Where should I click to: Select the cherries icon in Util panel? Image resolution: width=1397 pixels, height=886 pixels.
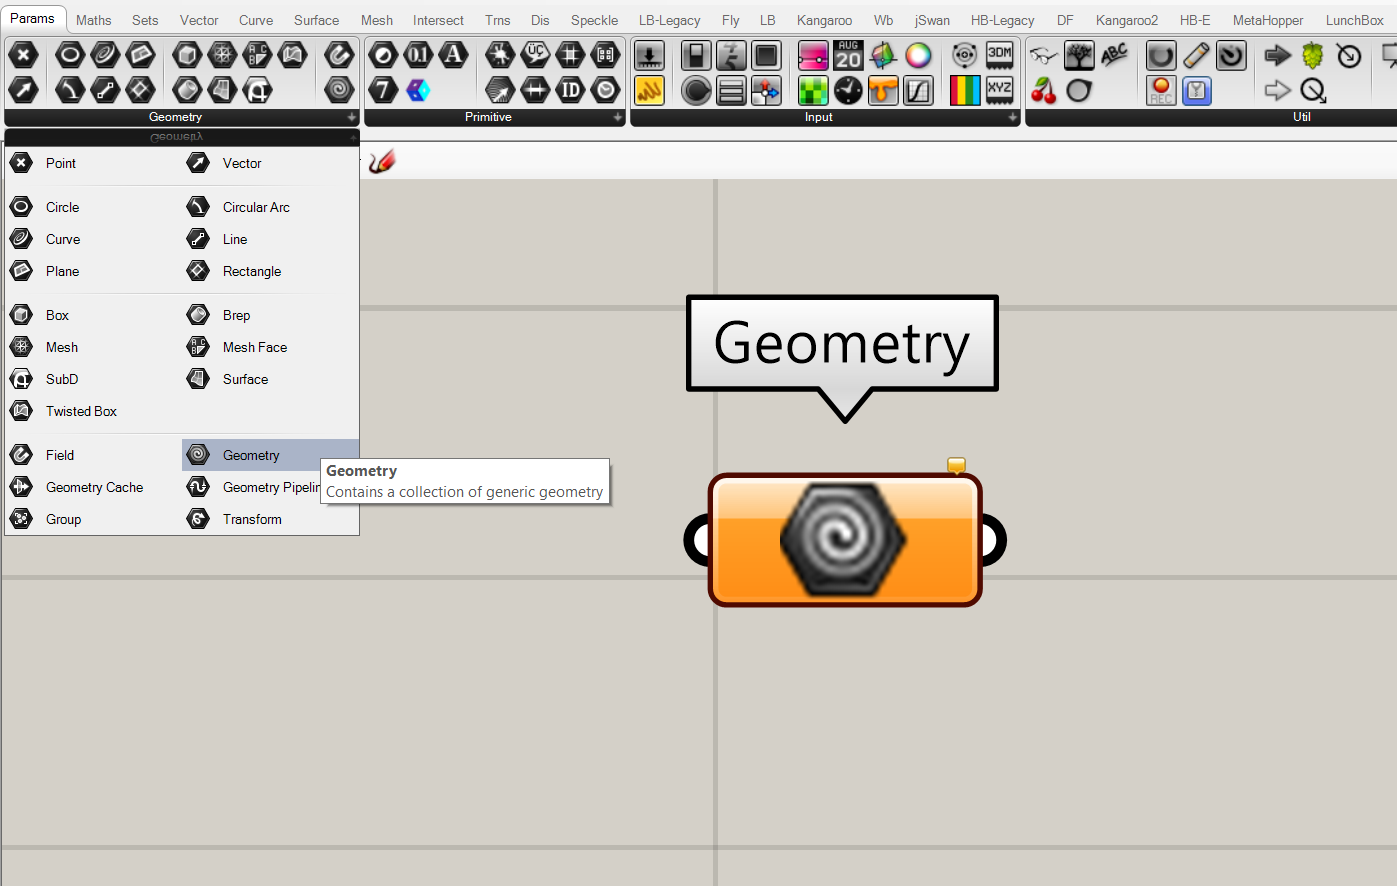pyautogui.click(x=1044, y=91)
